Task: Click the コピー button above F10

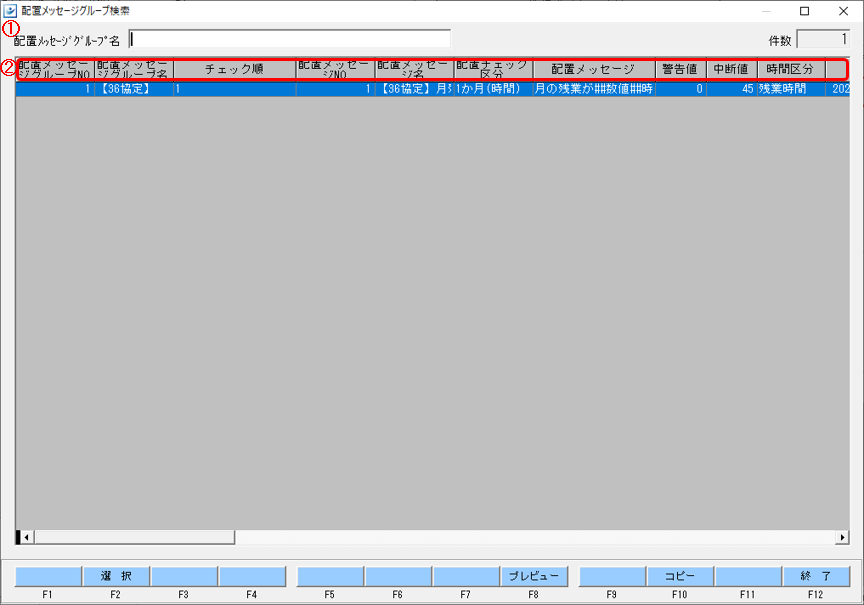Action: (x=680, y=576)
